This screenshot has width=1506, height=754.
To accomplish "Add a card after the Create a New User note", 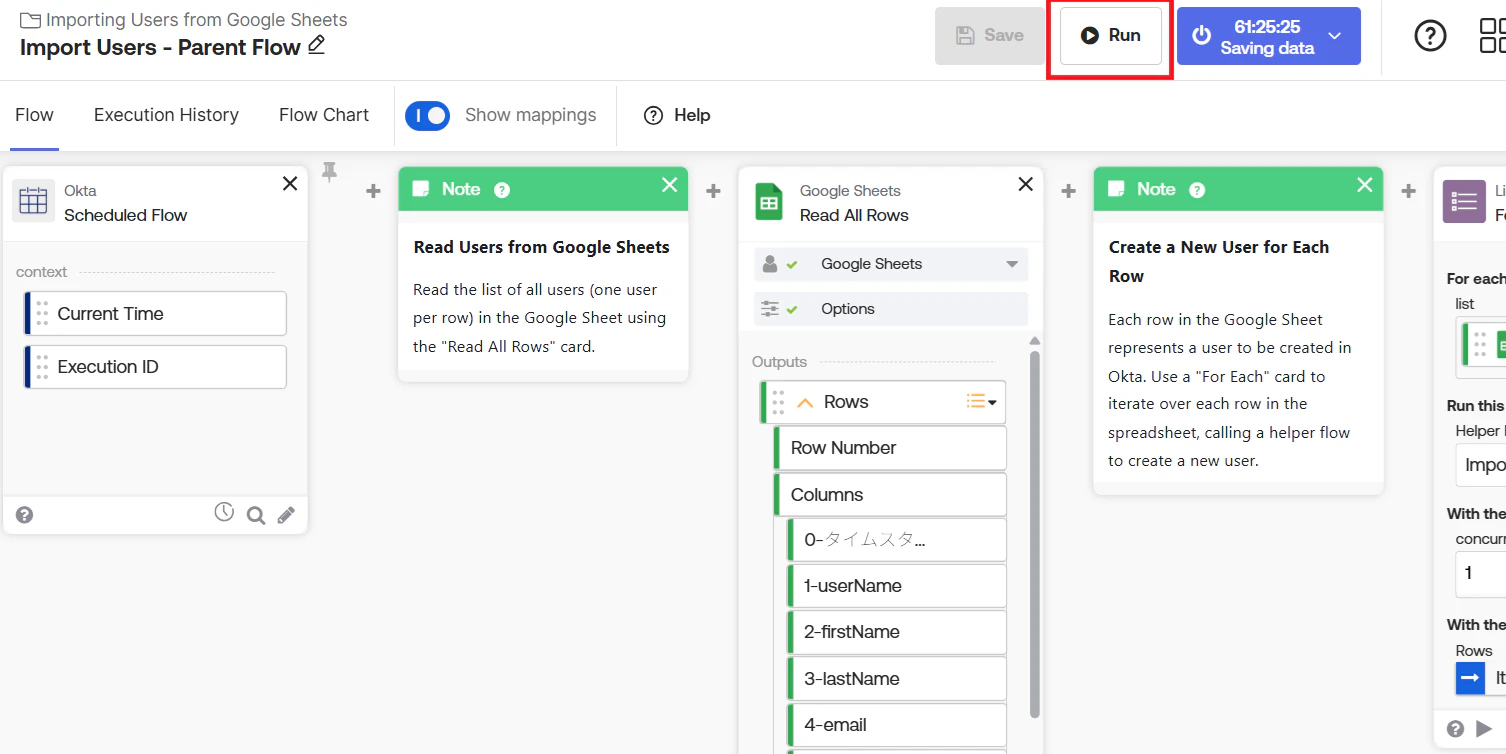I will pos(1408,191).
